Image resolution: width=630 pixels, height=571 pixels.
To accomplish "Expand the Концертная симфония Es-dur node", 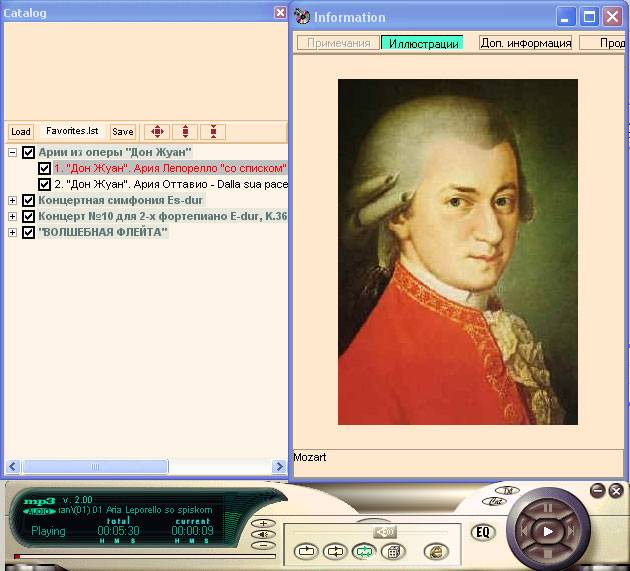I will click(x=12, y=200).
